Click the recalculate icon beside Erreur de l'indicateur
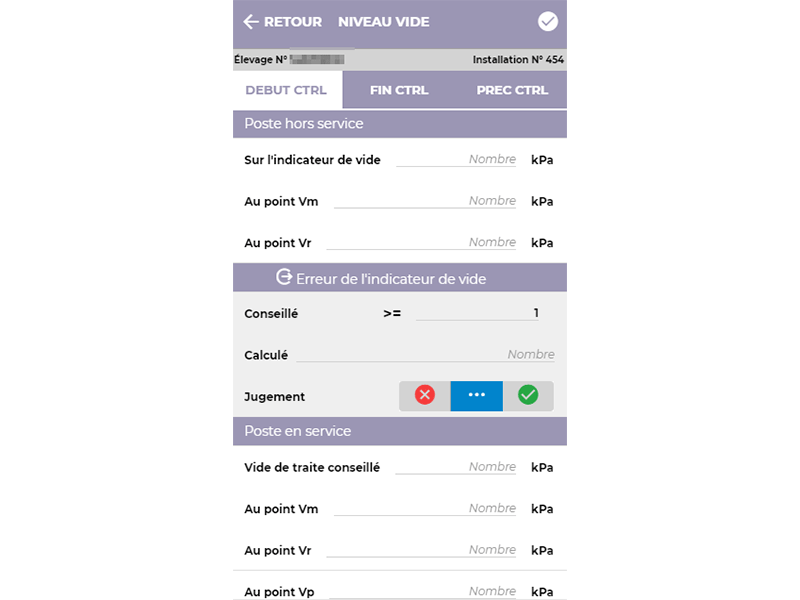 [284, 277]
